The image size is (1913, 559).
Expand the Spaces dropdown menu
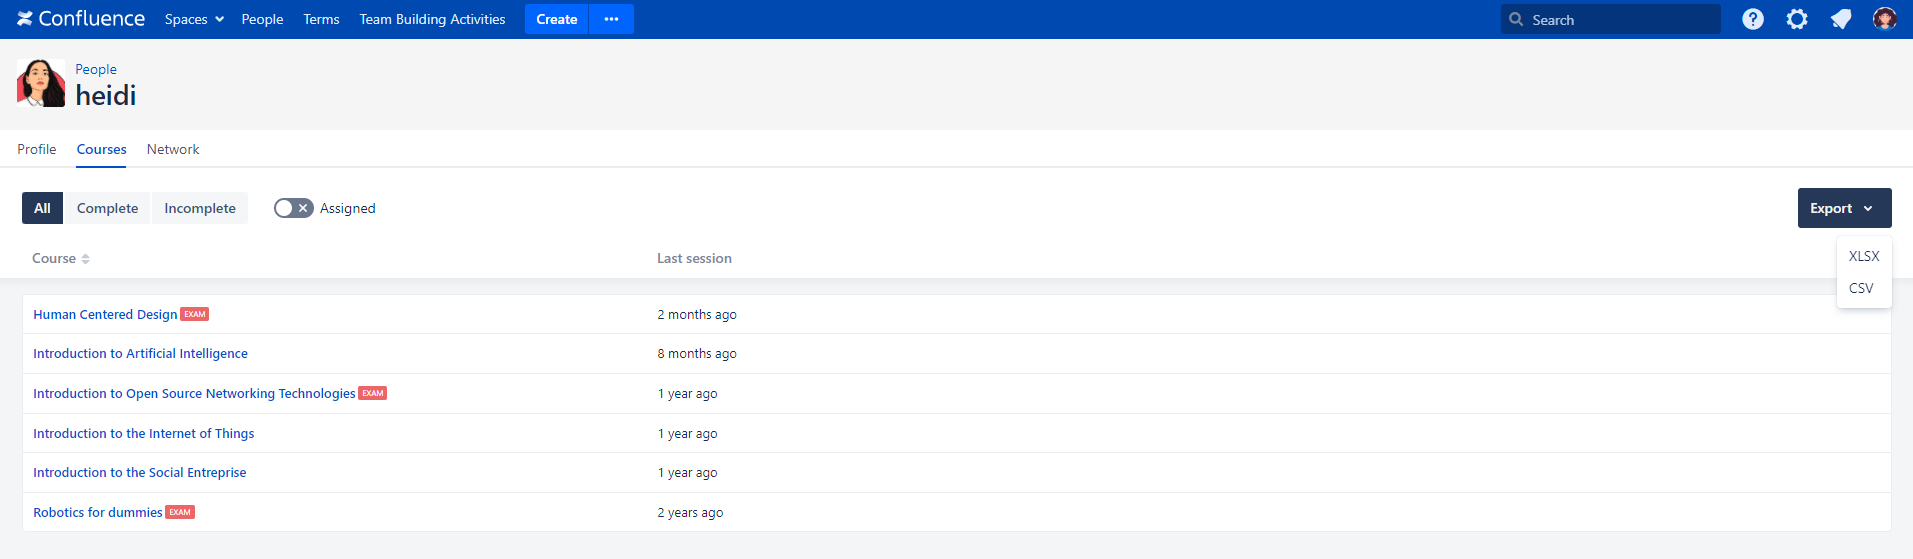[194, 19]
